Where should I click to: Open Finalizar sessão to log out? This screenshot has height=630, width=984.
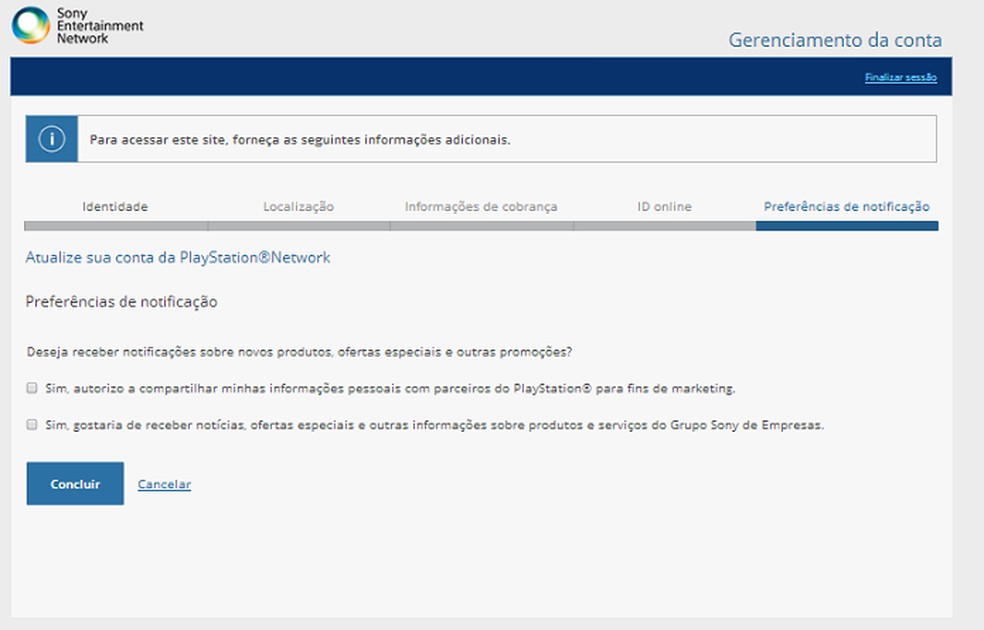(x=899, y=77)
